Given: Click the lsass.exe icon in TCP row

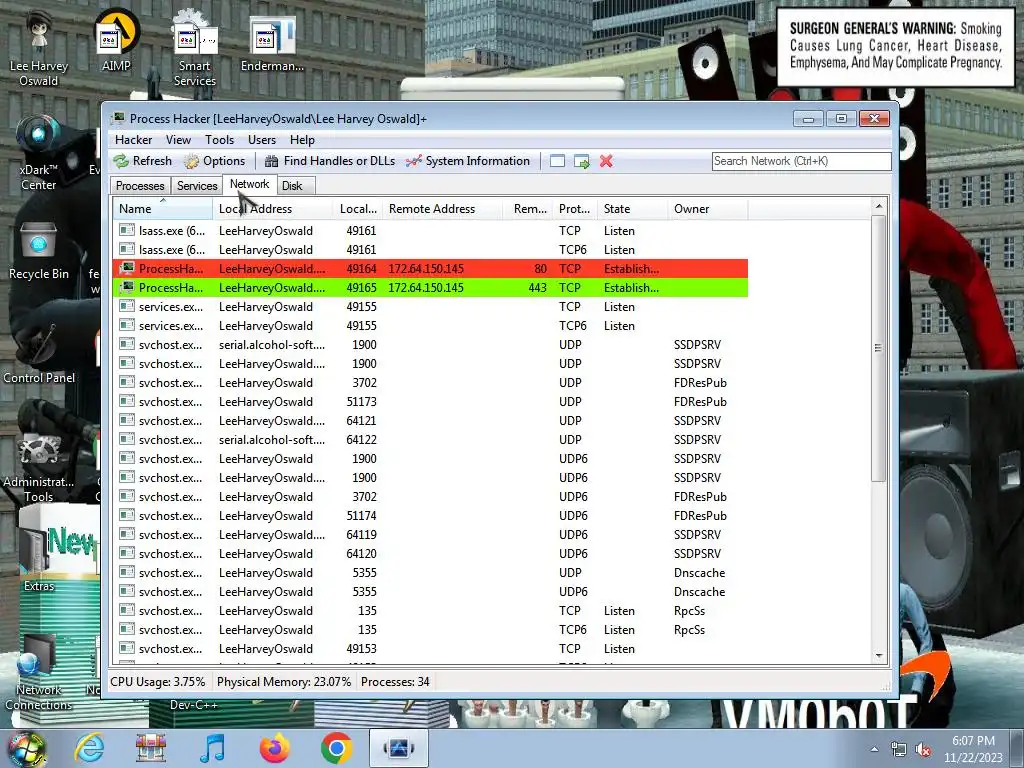Looking at the screenshot, I should [x=127, y=231].
